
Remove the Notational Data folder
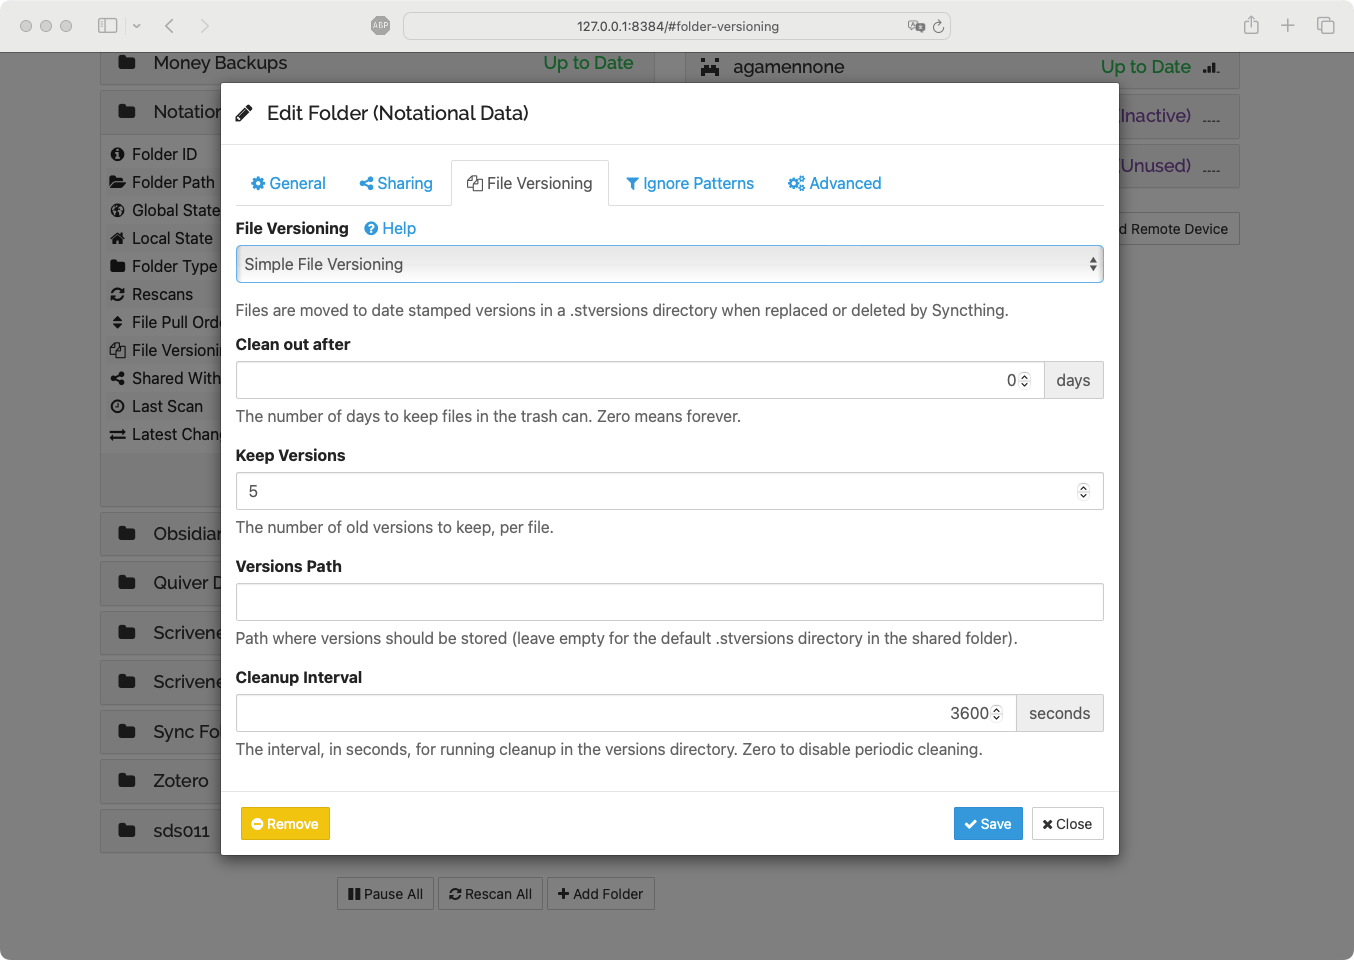(285, 824)
